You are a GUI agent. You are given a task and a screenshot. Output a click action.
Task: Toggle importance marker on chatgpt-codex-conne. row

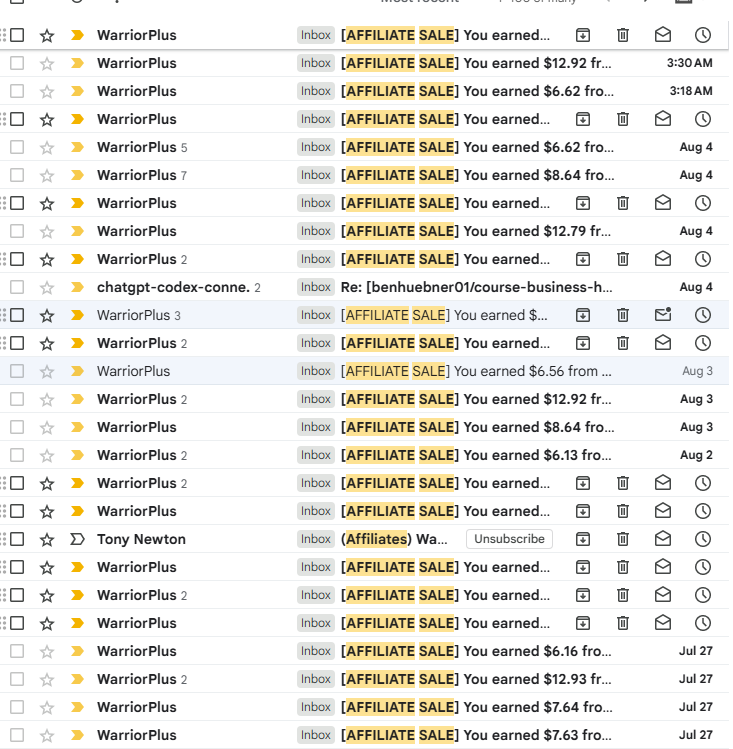click(x=77, y=287)
